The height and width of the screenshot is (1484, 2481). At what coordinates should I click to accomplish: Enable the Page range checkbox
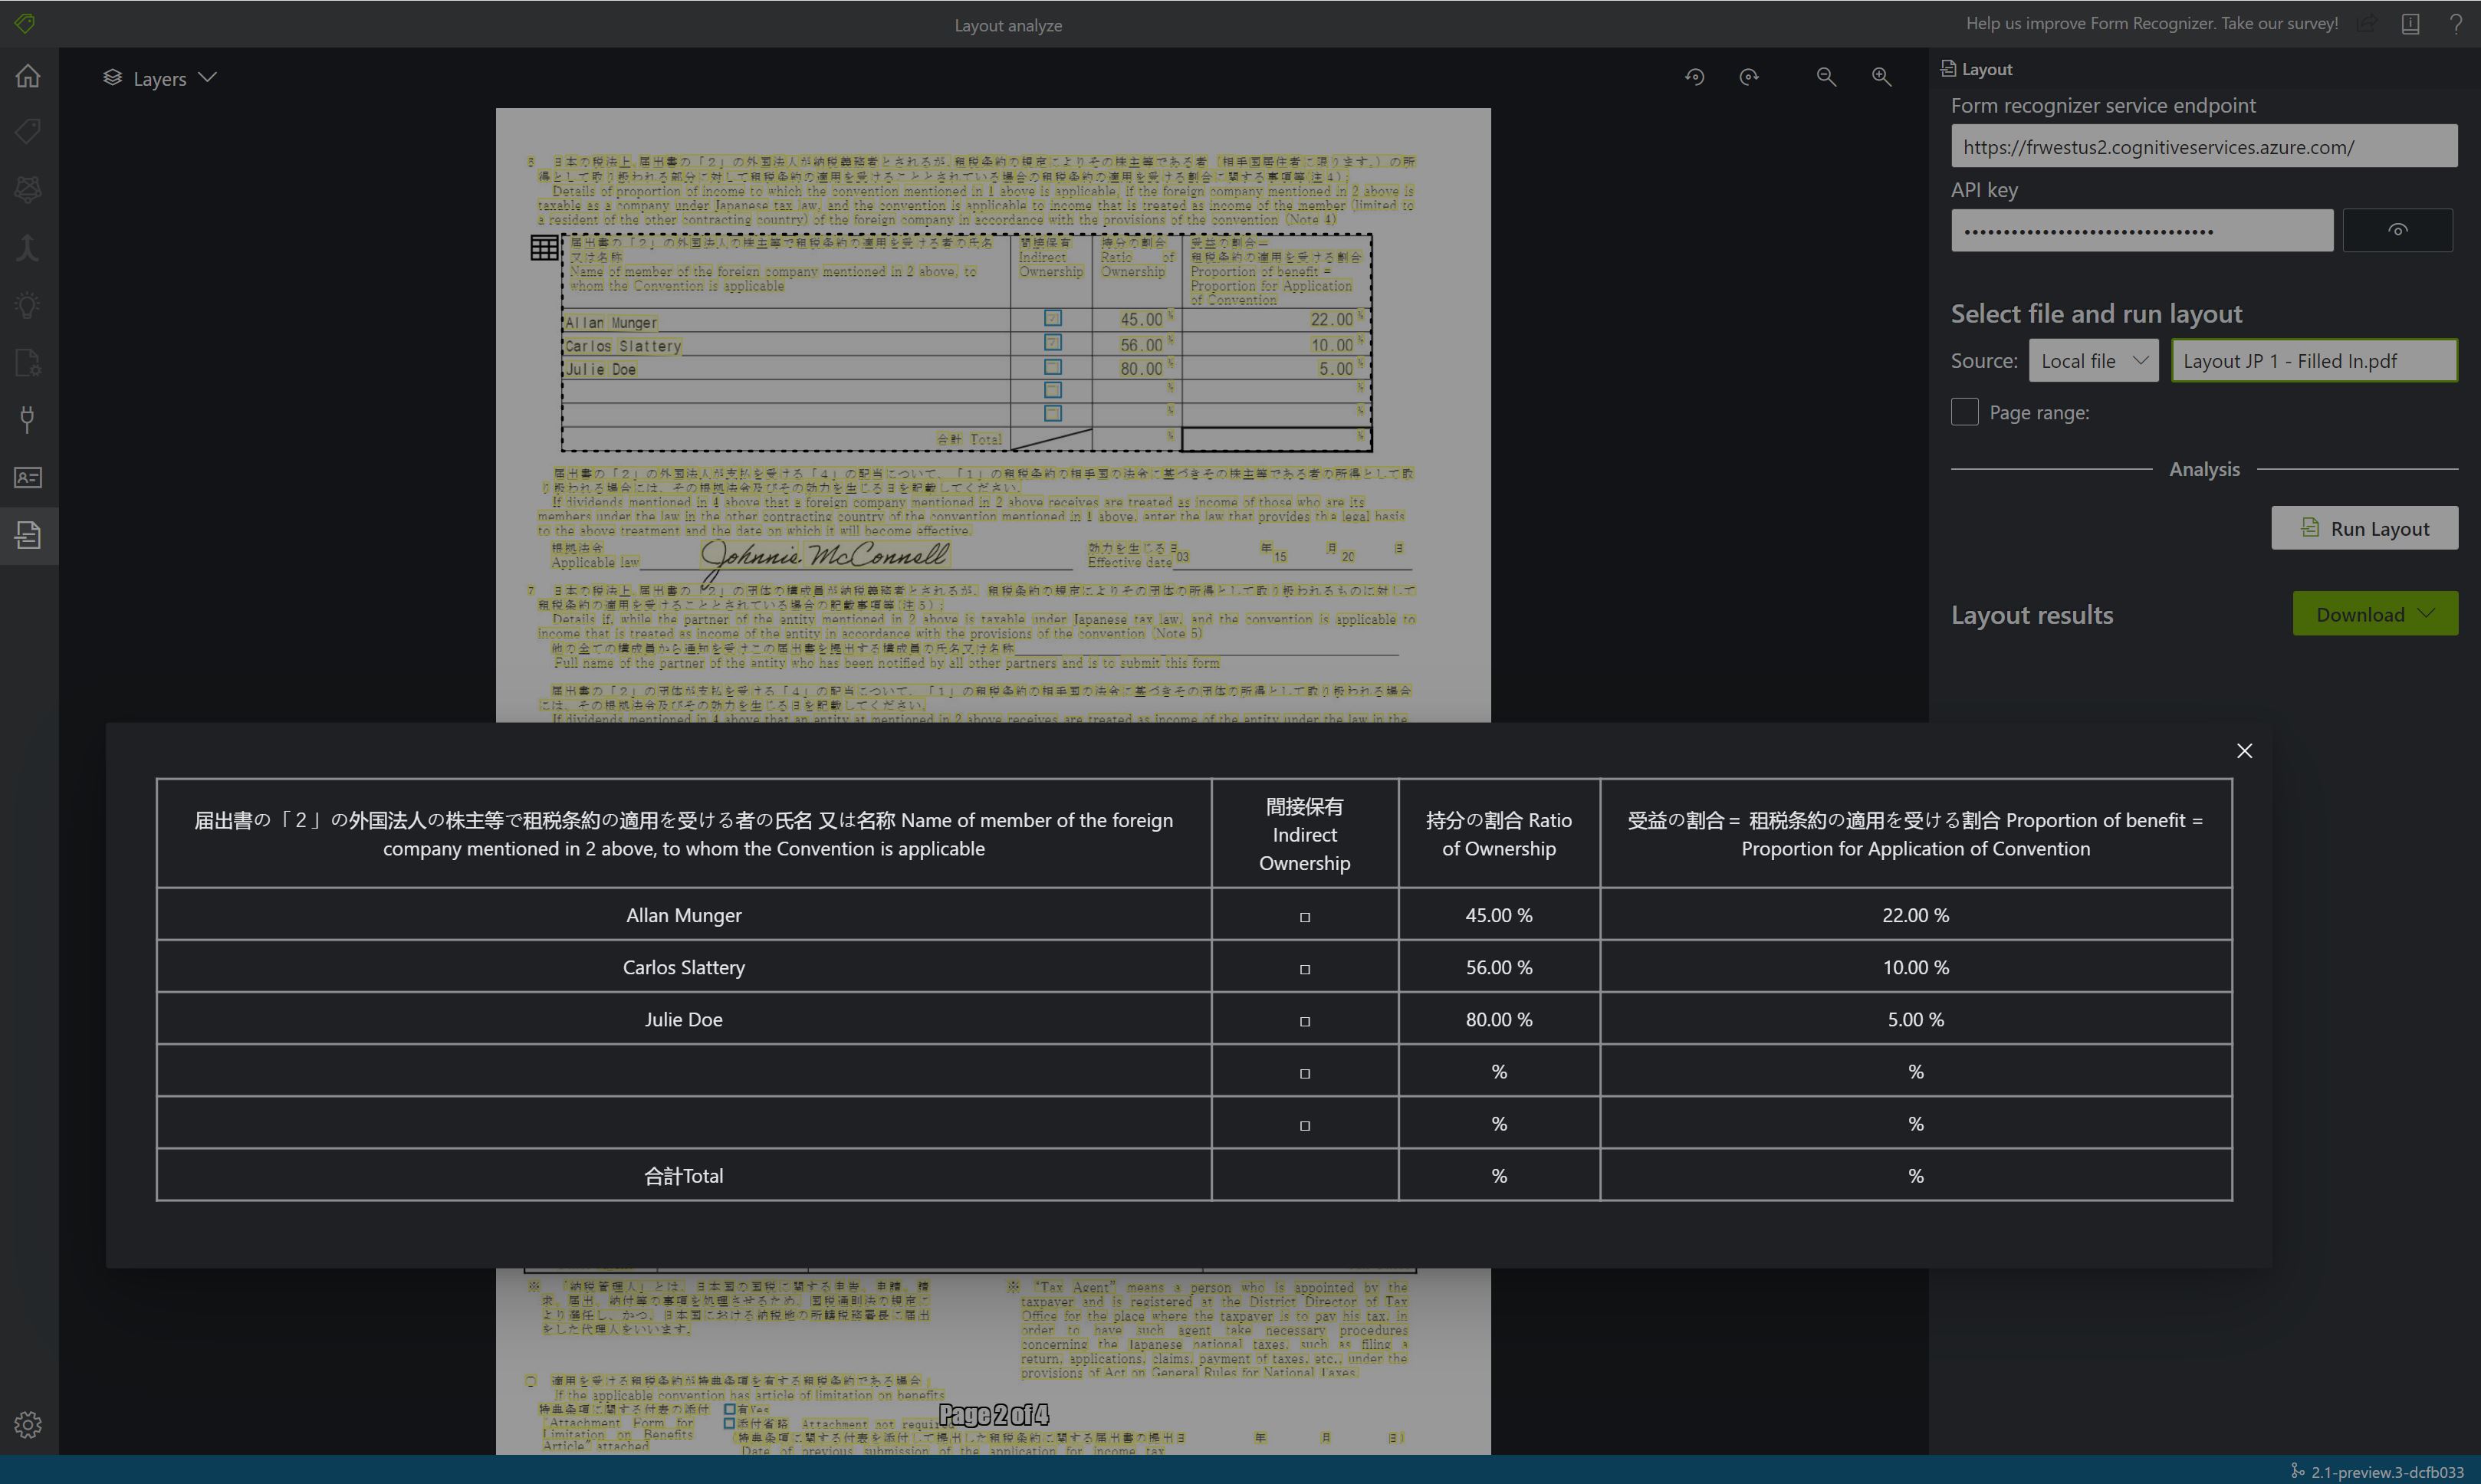point(1963,412)
